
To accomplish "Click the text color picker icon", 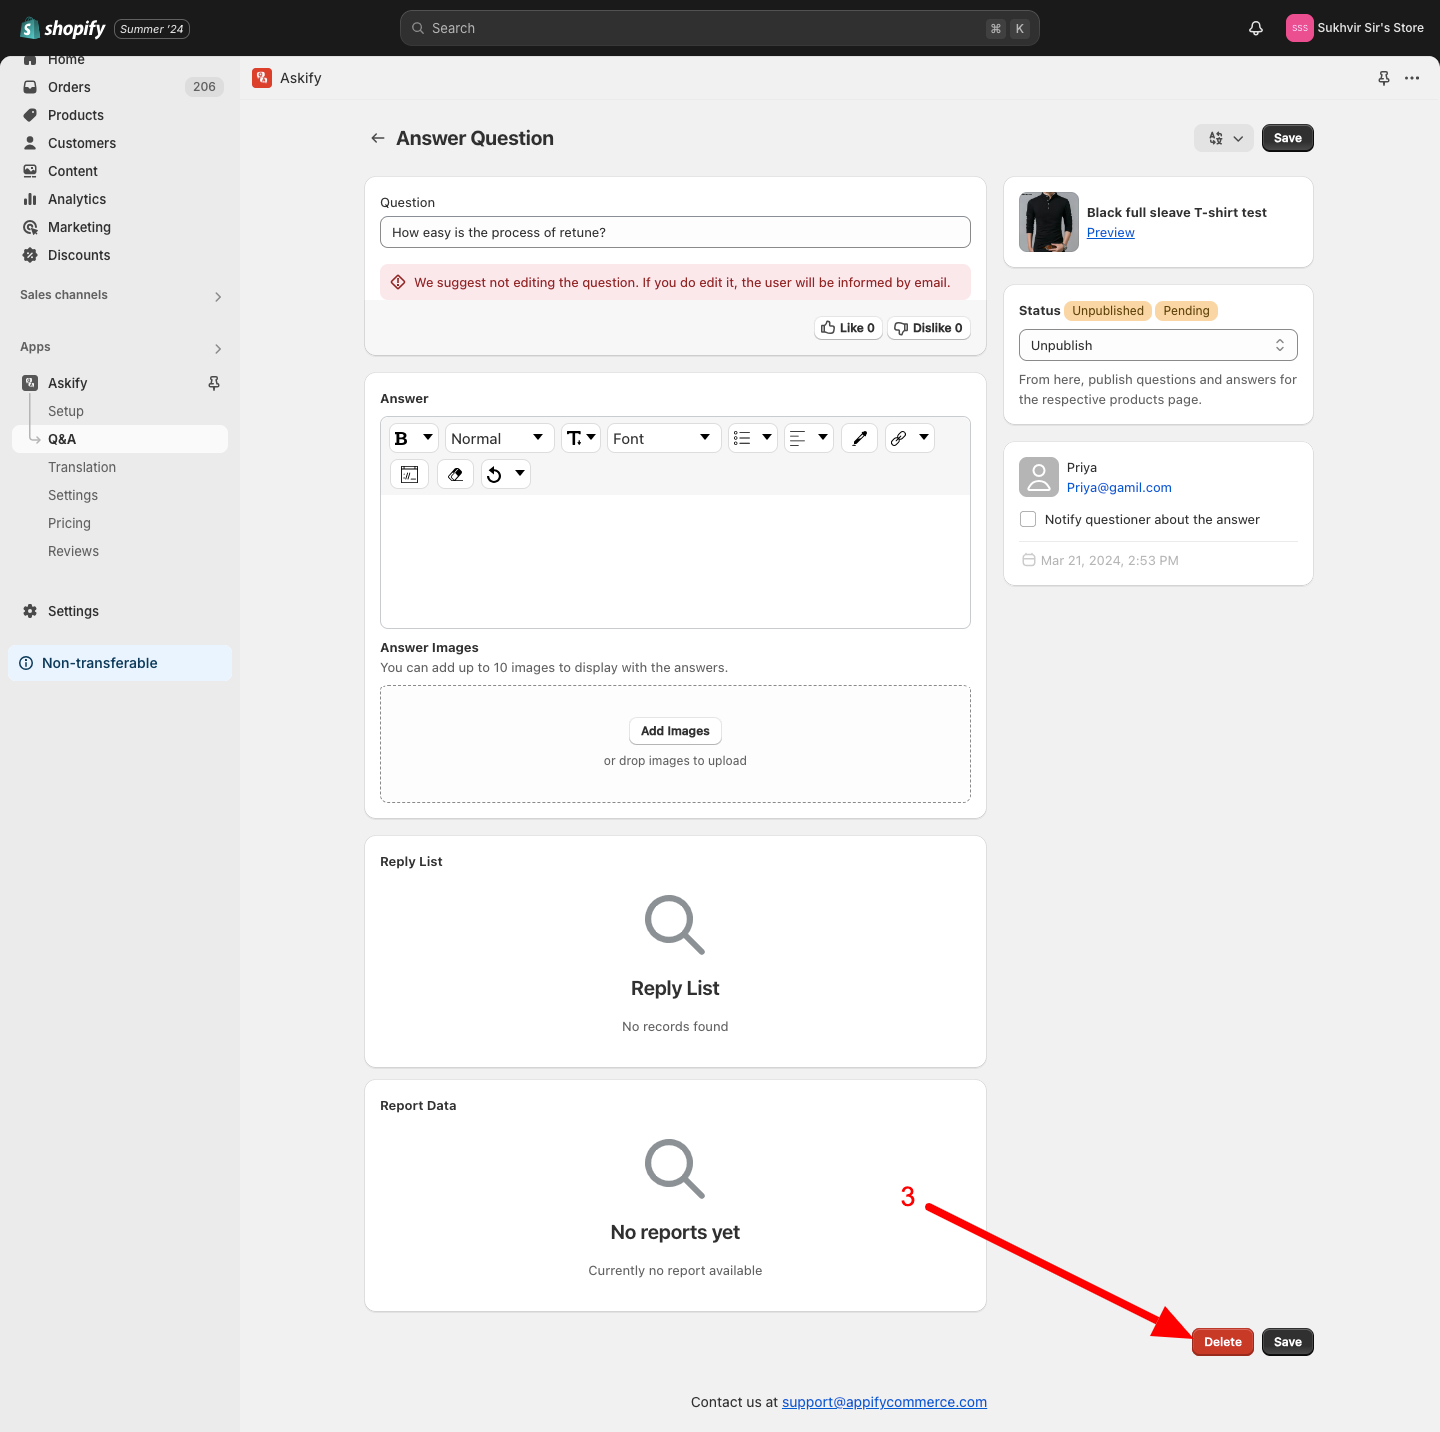I will [860, 438].
